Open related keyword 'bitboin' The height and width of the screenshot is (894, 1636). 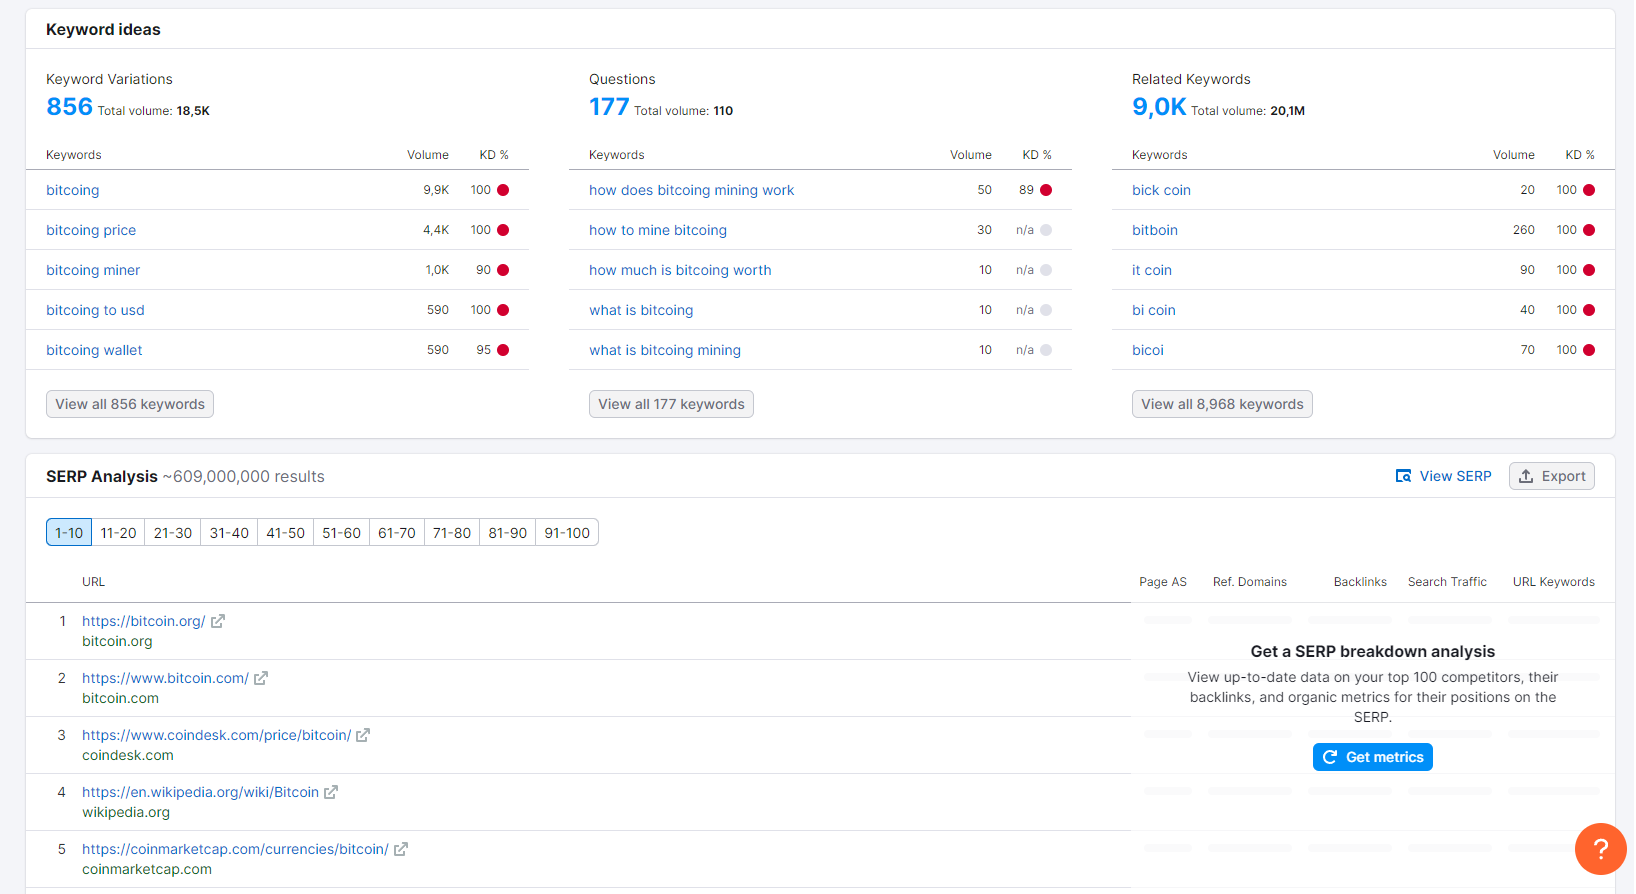point(1155,230)
